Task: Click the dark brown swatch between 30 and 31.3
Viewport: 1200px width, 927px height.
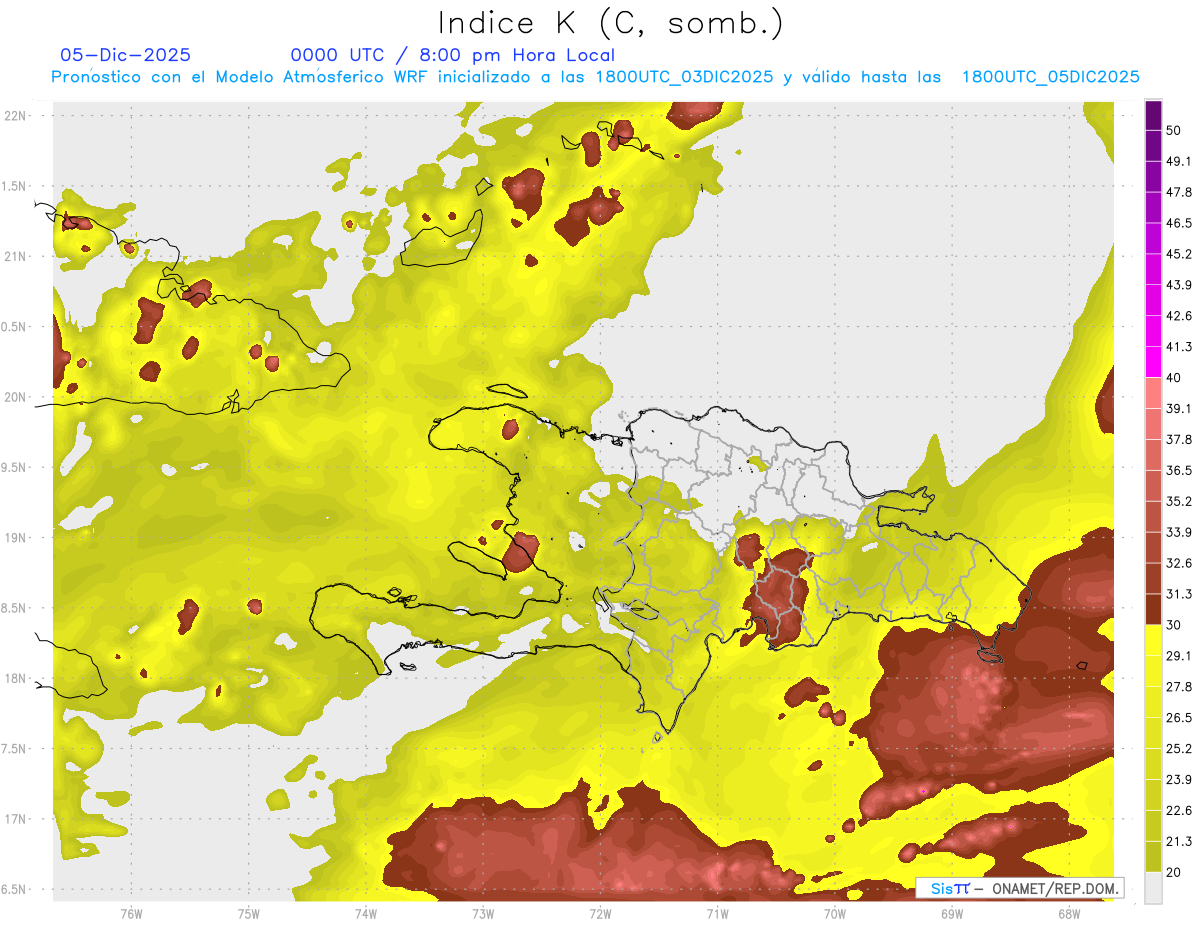Action: (x=1153, y=609)
